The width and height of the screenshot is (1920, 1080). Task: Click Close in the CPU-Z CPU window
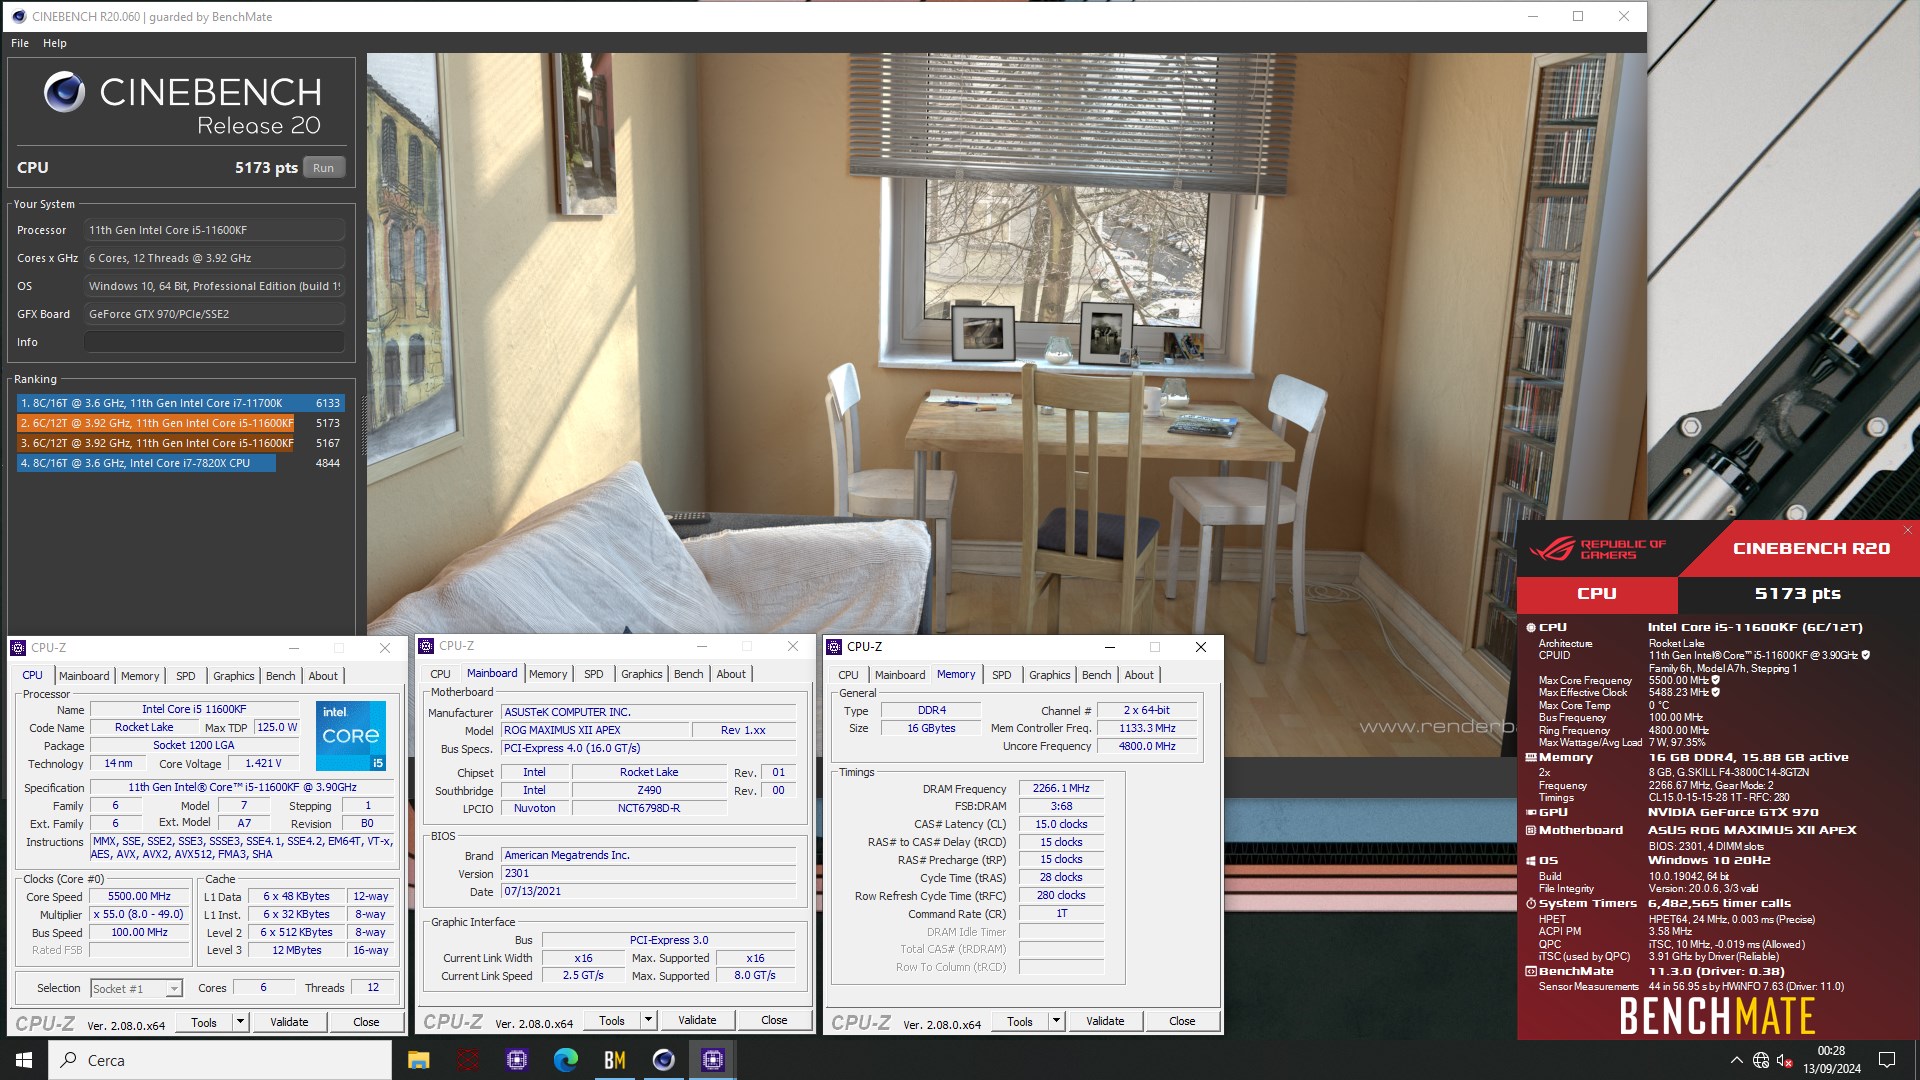point(366,1022)
